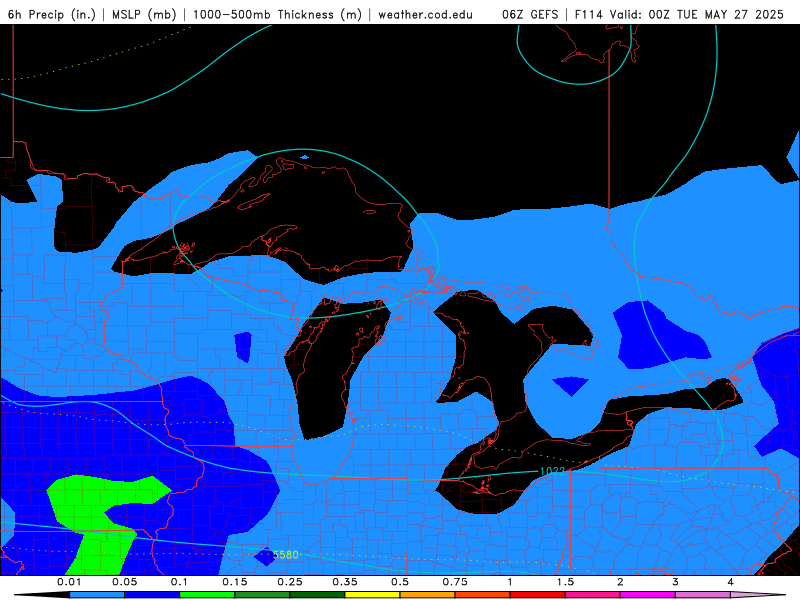800x600 pixels.
Task: Click the "MSLP (mb)" header label
Action: tap(144, 14)
